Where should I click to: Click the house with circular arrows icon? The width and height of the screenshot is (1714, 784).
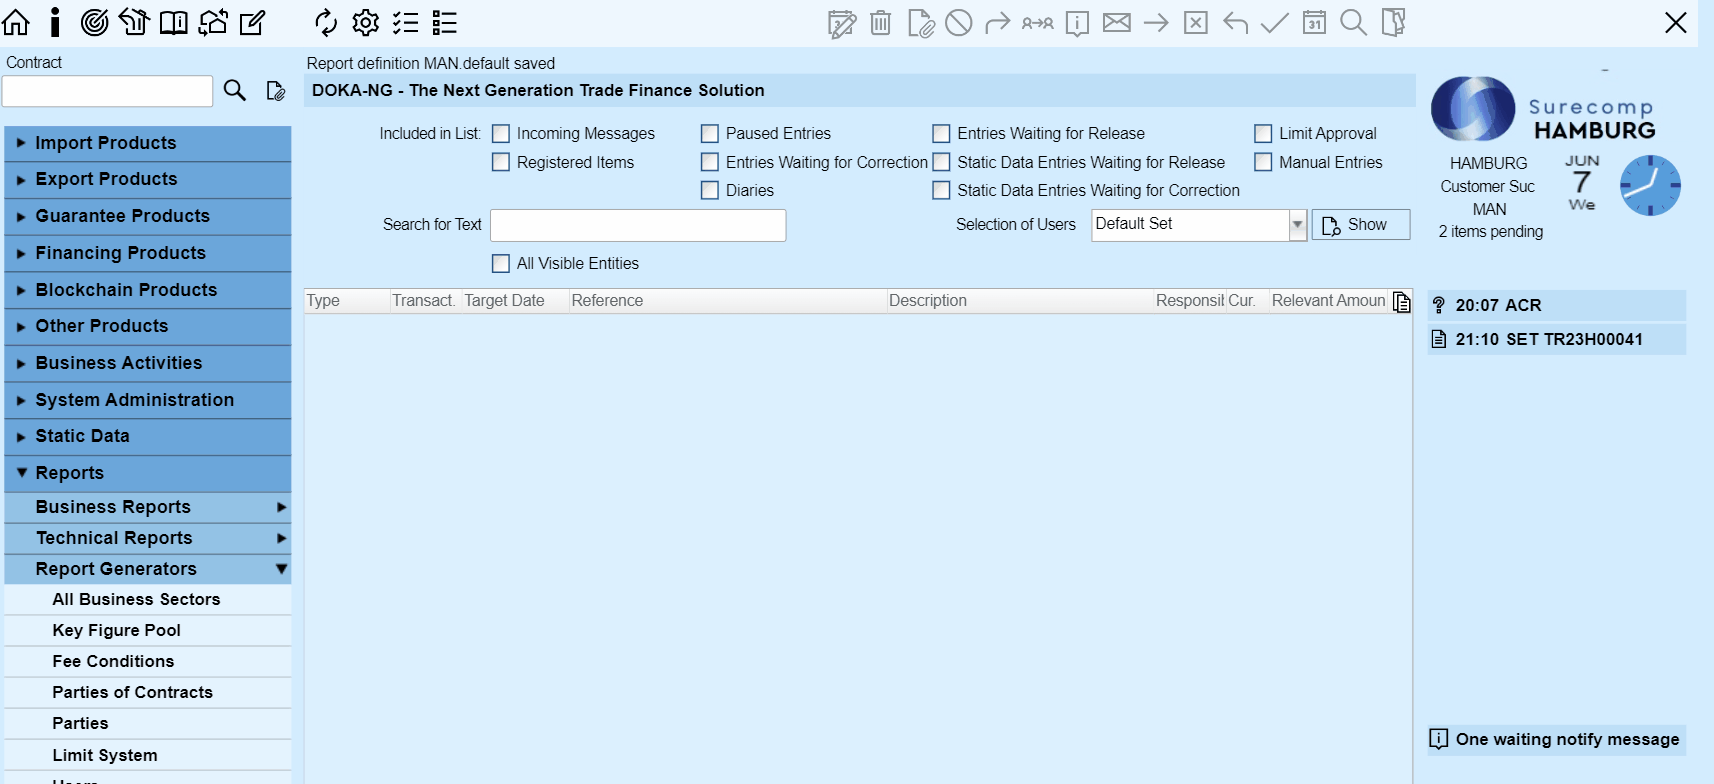[x=213, y=22]
